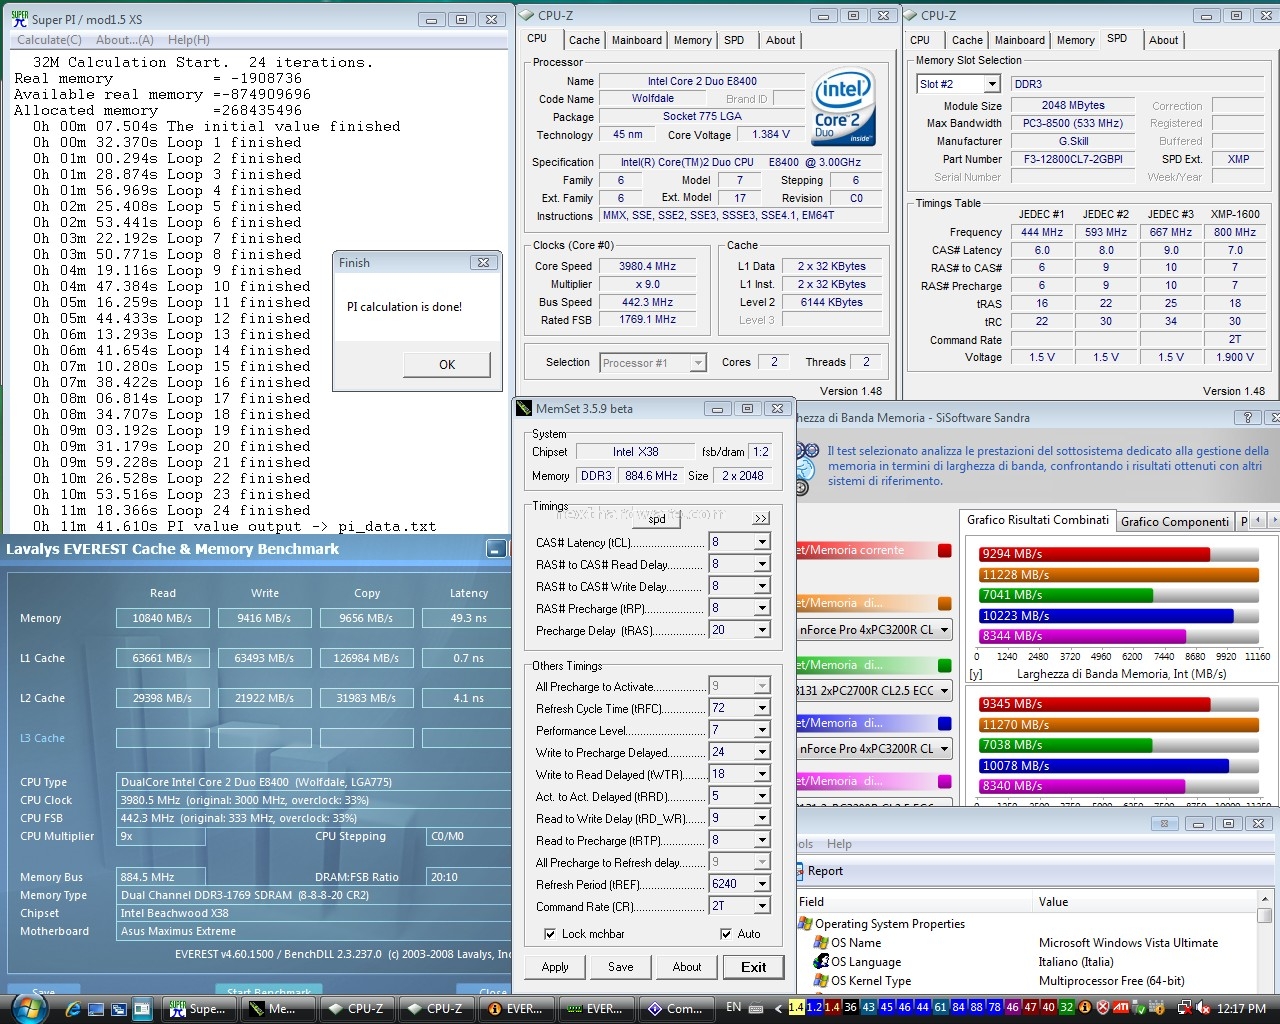The height and width of the screenshot is (1024, 1280).
Task: Open Refresh Cycle Time (tRFC) dropdown
Action: click(x=762, y=708)
